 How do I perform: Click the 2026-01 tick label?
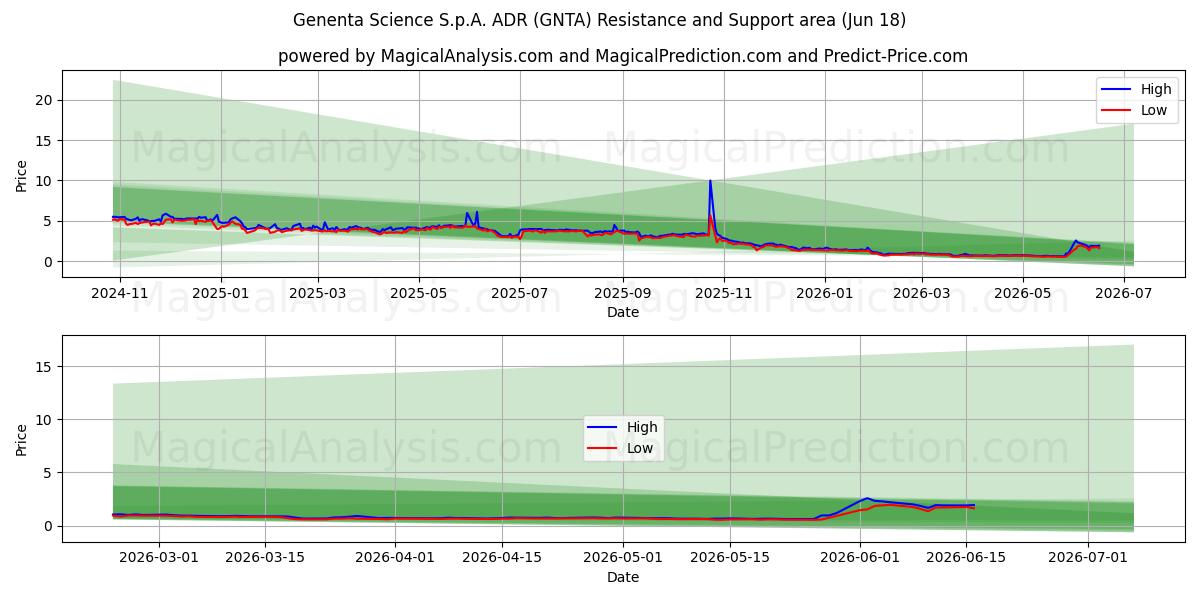click(824, 293)
